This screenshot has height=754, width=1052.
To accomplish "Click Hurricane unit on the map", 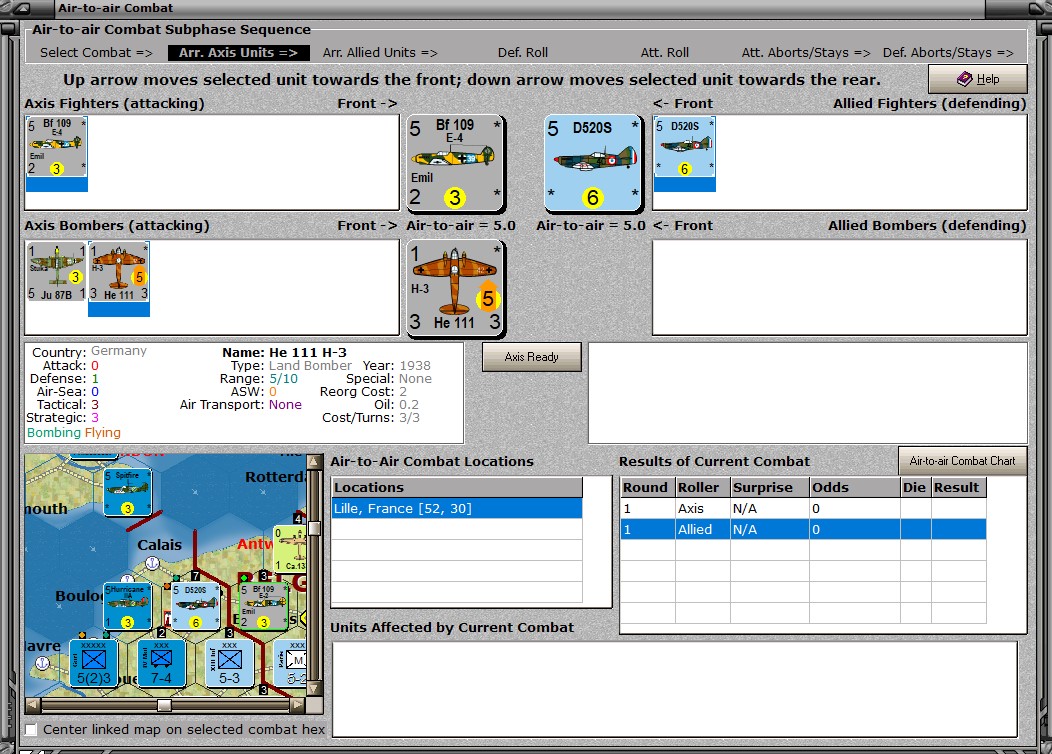I will pyautogui.click(x=127, y=606).
